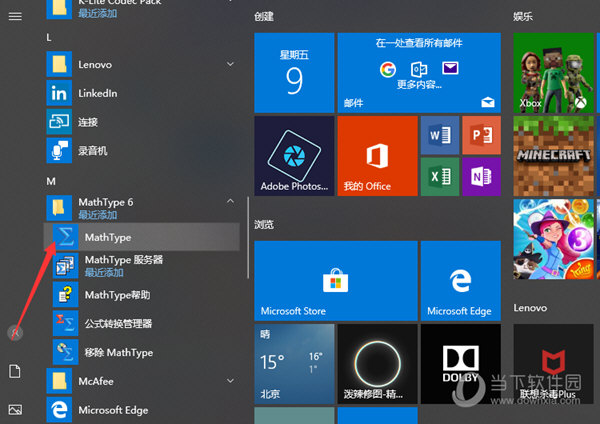This screenshot has width=600, height=424.
Task: Launch Excel from the small tile
Action: (x=440, y=177)
